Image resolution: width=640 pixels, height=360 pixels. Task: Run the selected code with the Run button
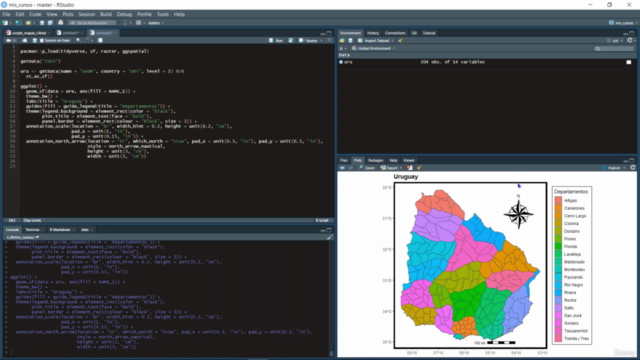(x=276, y=40)
